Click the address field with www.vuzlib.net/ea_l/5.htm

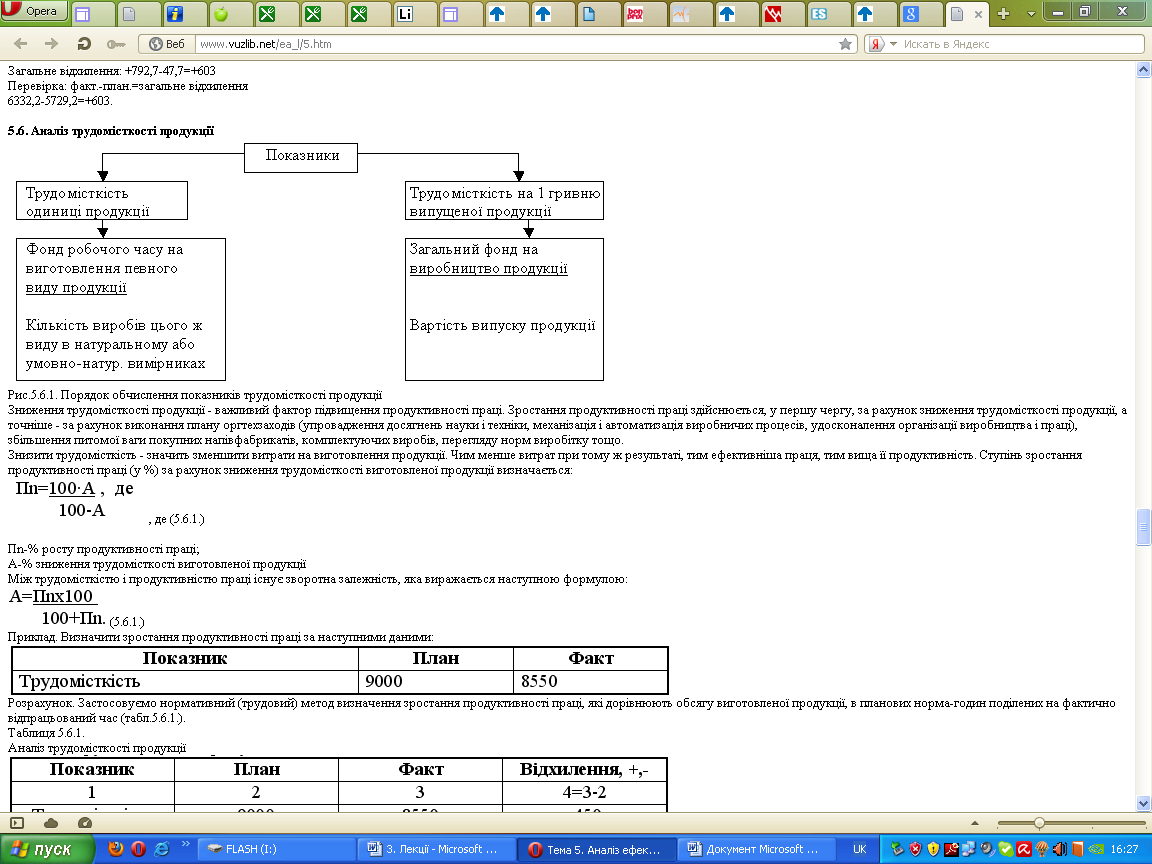coord(514,44)
